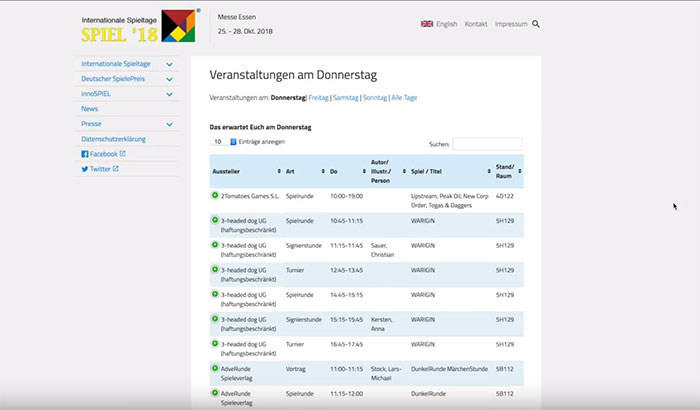The height and width of the screenshot is (410, 700).
Task: Click the Facebook icon in sidebar
Action: point(85,154)
